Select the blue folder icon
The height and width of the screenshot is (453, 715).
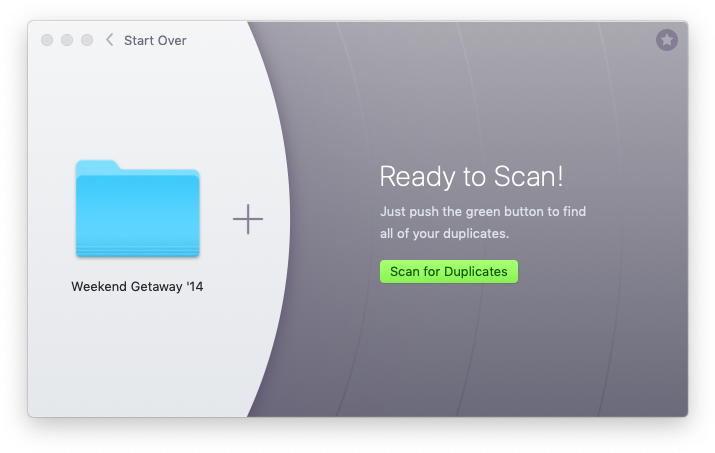[x=138, y=210]
